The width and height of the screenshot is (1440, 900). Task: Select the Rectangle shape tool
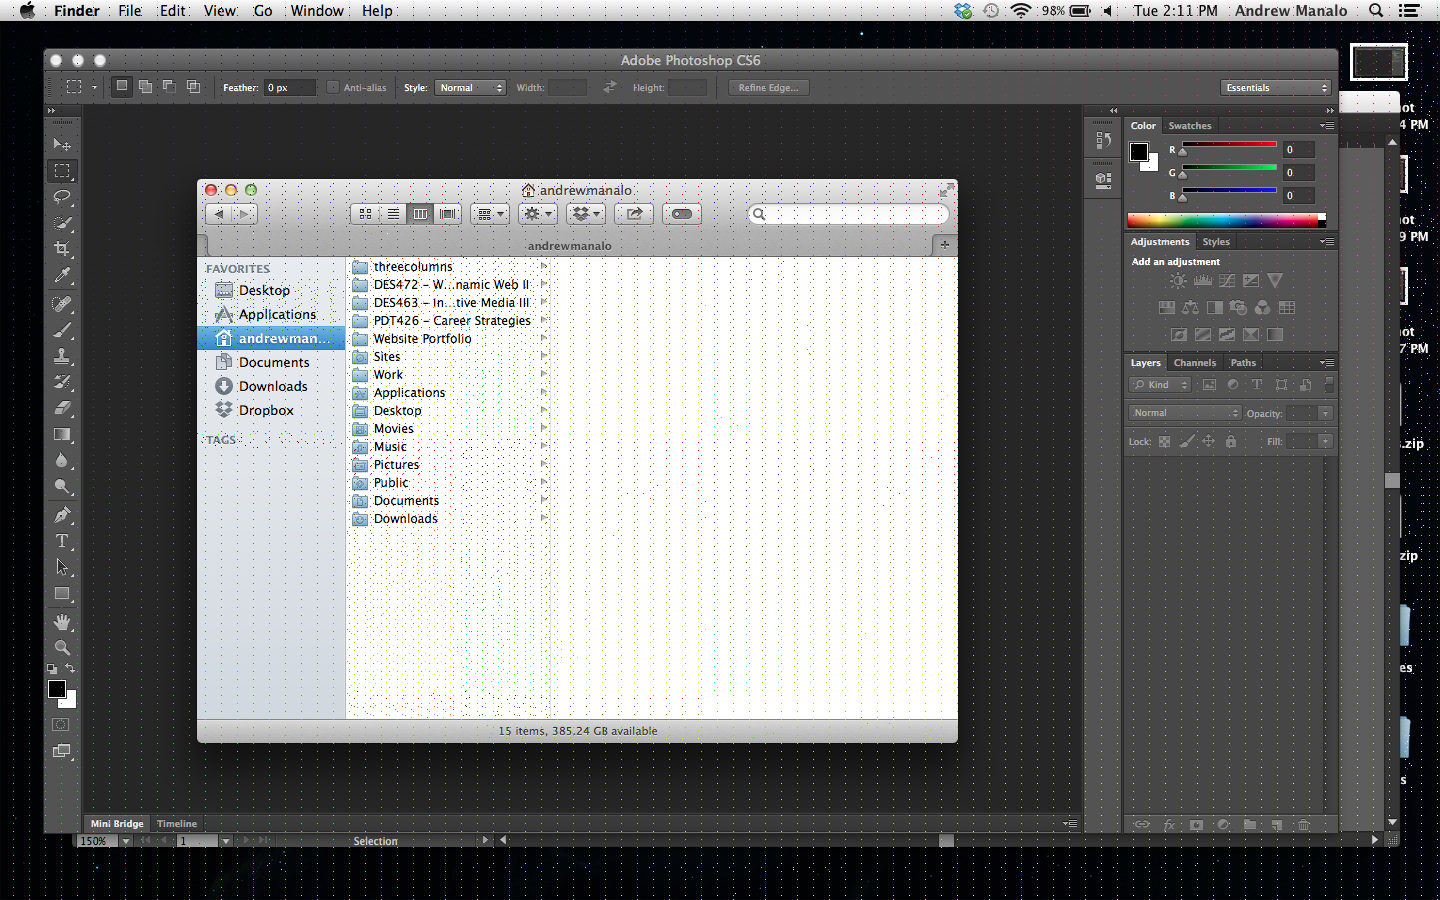pyautogui.click(x=62, y=593)
